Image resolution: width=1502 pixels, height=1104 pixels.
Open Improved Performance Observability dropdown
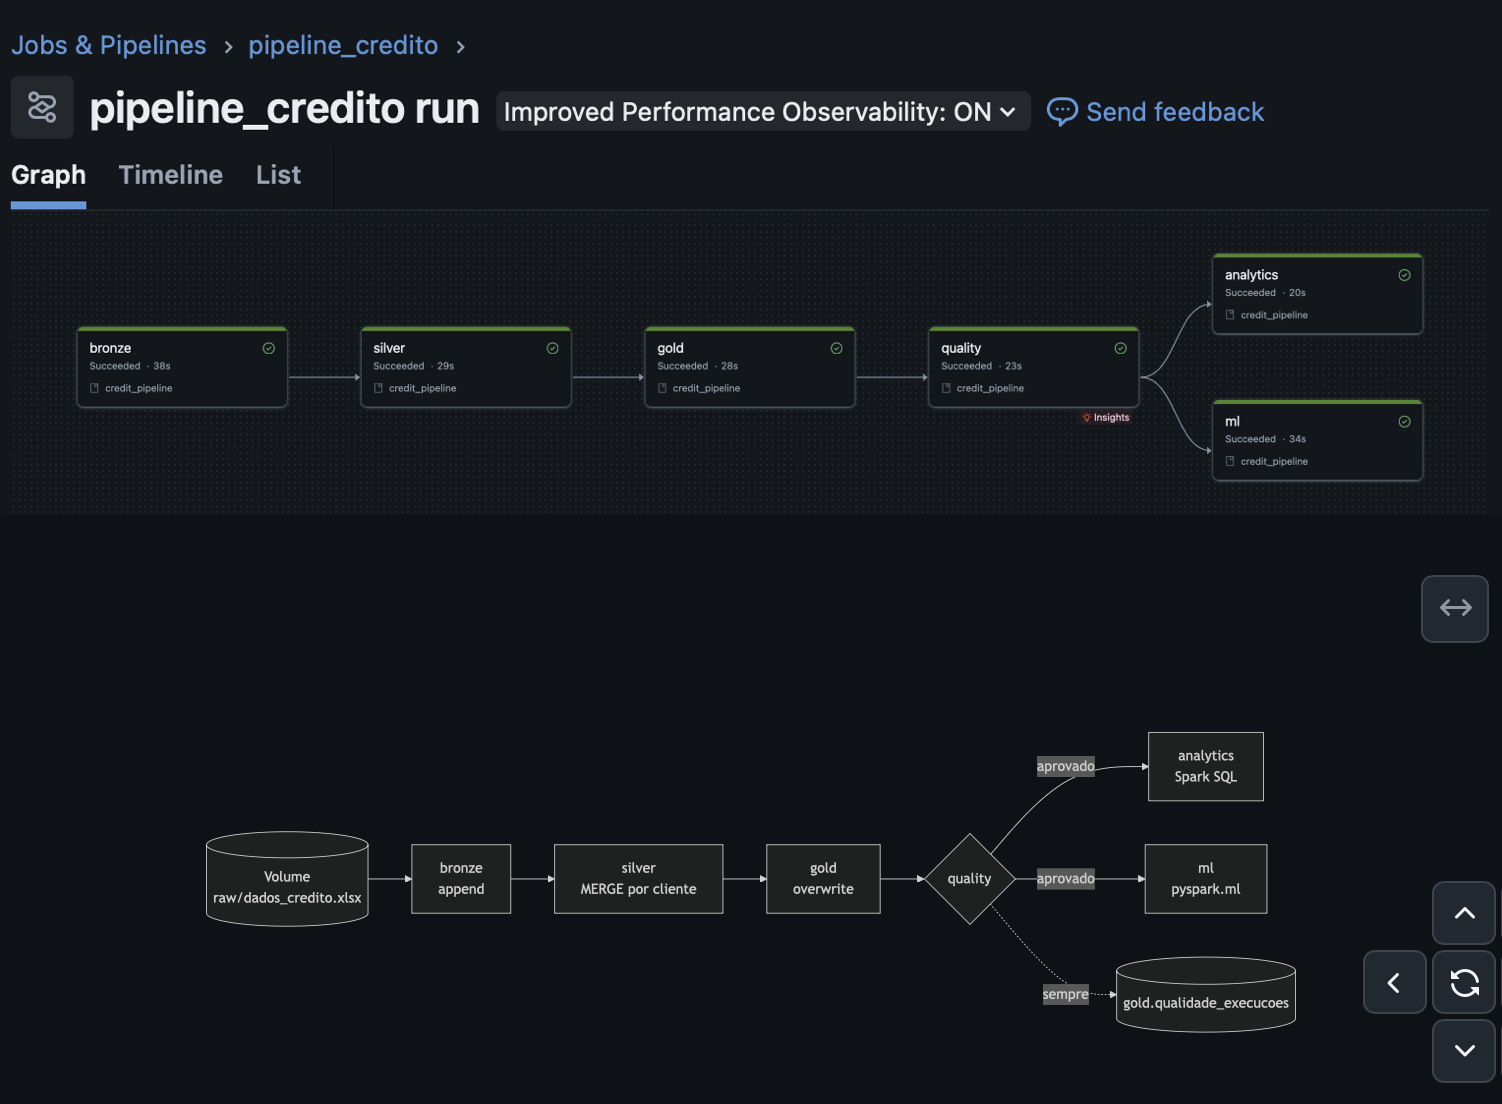762,112
